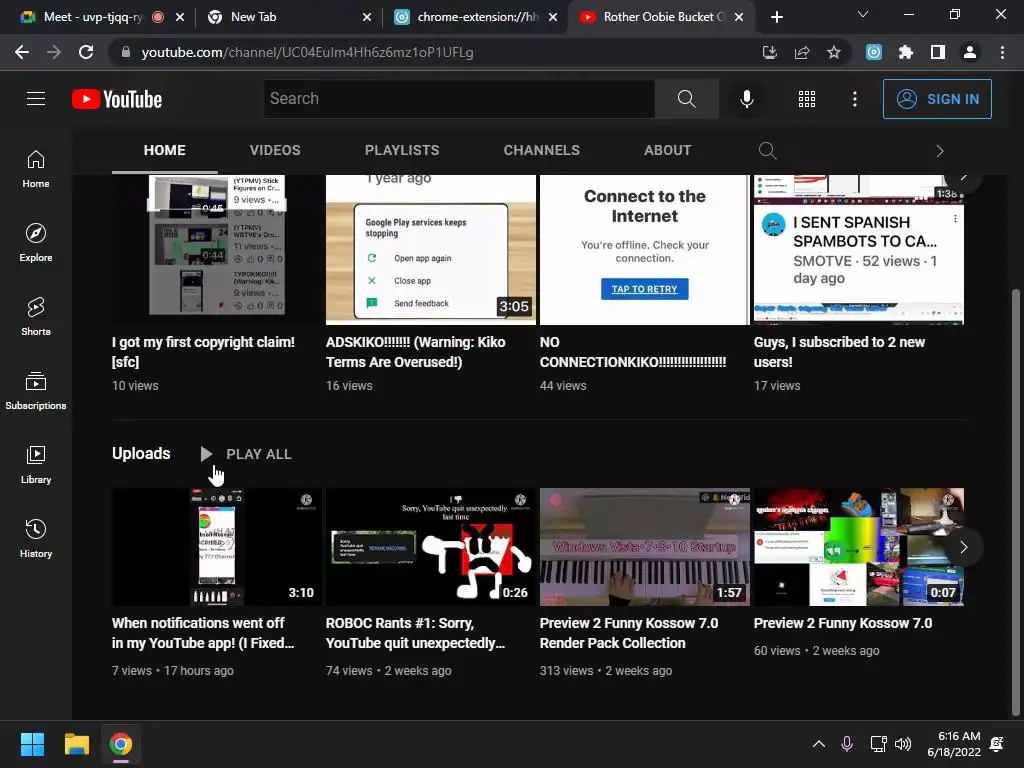Open 'ROBOC Rants #1' video title

415,633
